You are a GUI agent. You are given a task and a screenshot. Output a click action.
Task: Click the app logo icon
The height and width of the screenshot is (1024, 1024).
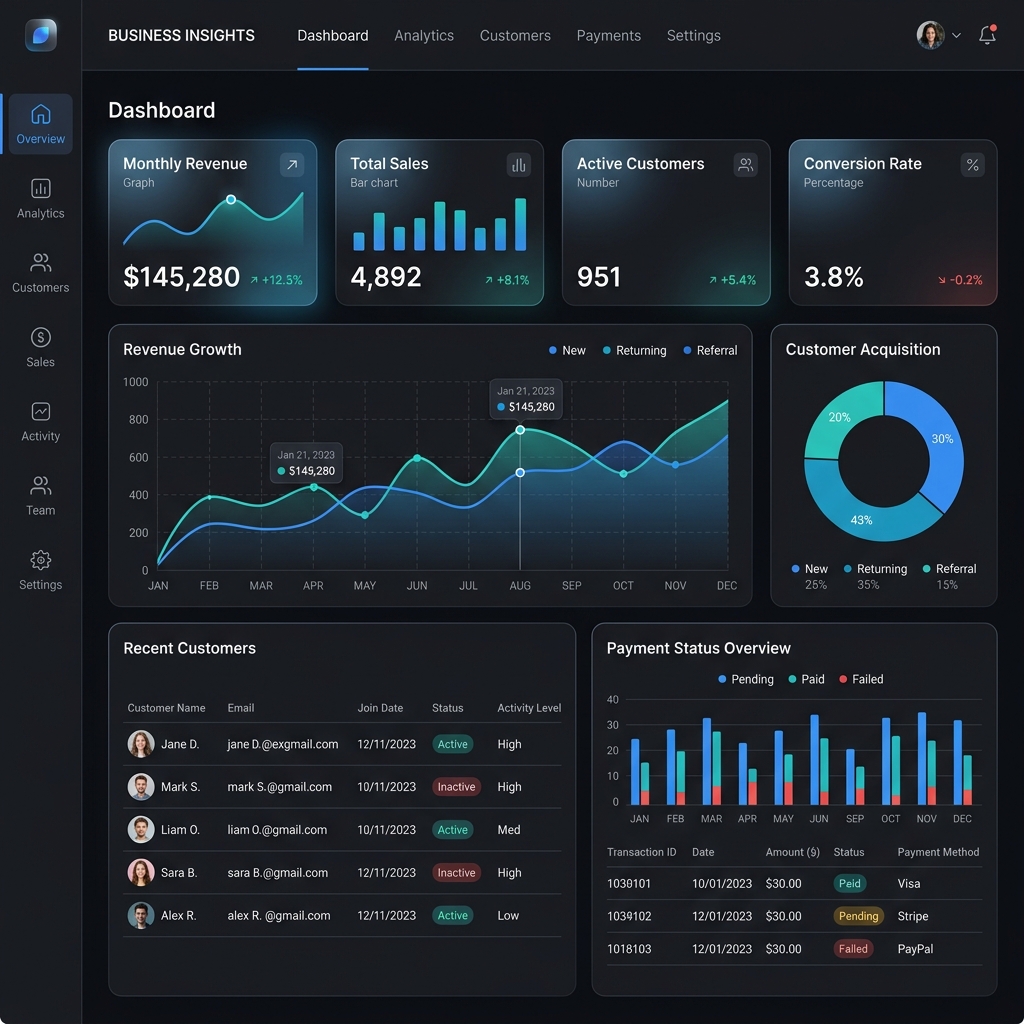click(x=40, y=35)
